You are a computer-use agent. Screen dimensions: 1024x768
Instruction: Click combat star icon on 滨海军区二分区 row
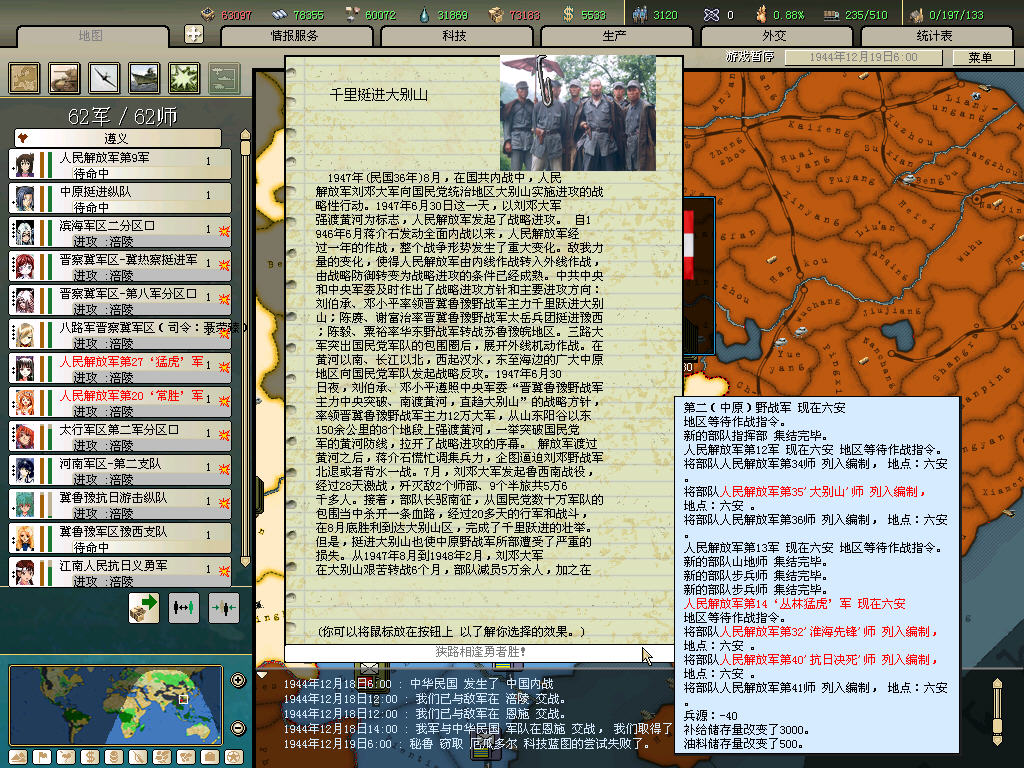point(224,231)
